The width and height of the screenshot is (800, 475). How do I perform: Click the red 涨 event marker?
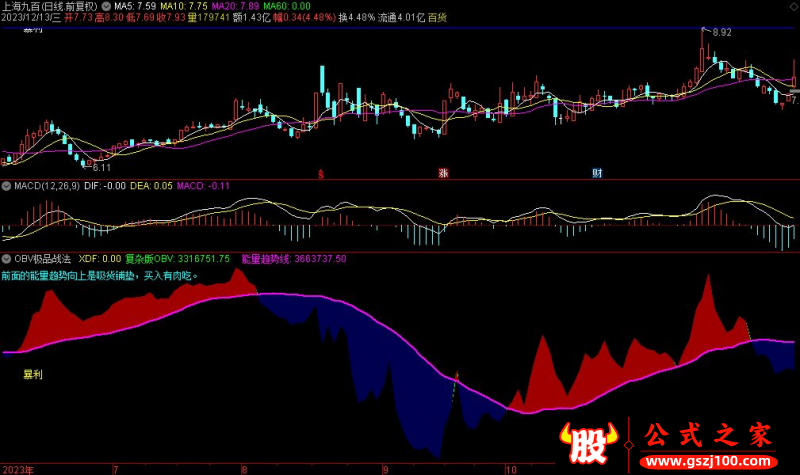(x=443, y=173)
